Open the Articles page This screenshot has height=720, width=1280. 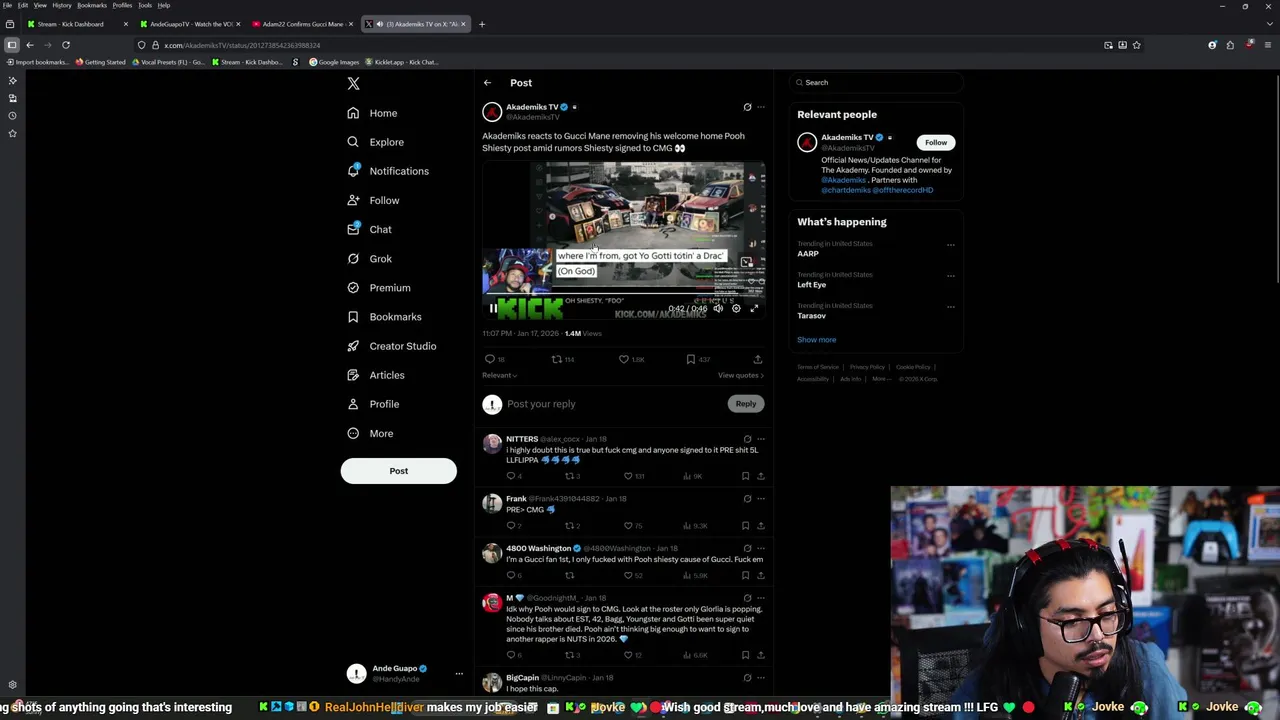click(x=376, y=375)
